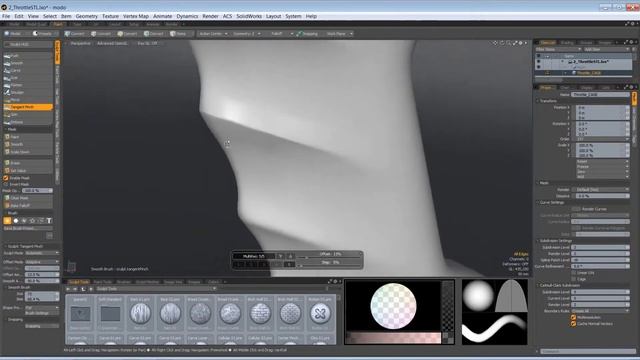Open the Button brush preset thumbnail

click(x=320, y=313)
